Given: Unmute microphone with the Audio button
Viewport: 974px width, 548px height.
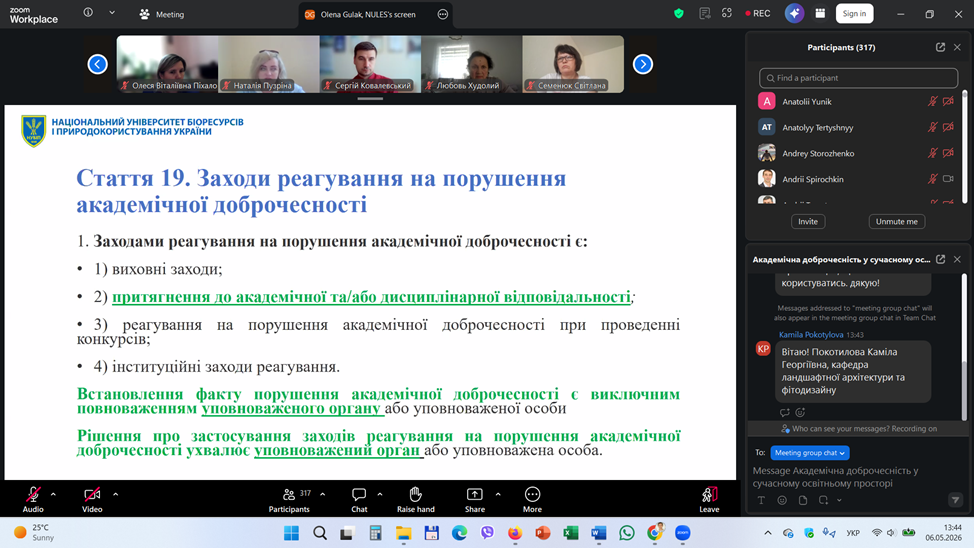Looking at the screenshot, I should tap(33, 500).
